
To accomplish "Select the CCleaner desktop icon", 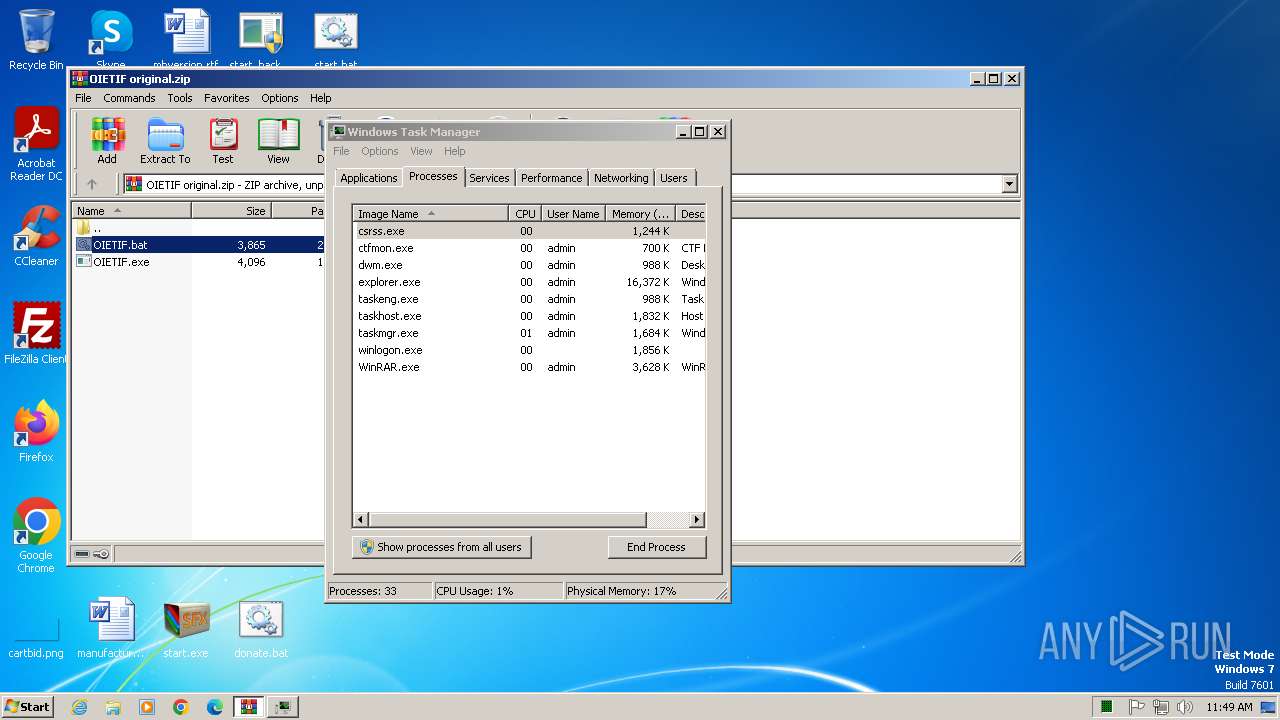I will click(36, 236).
